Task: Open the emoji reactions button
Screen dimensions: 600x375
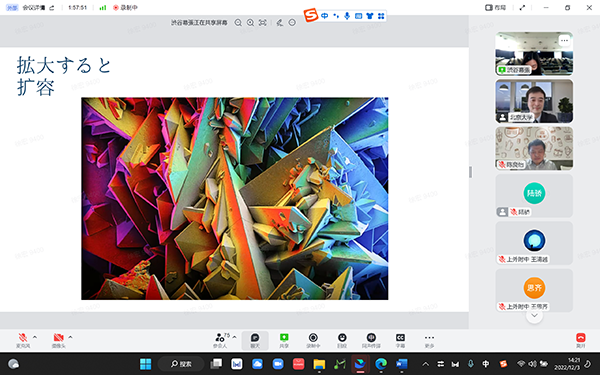Action: pos(342,339)
